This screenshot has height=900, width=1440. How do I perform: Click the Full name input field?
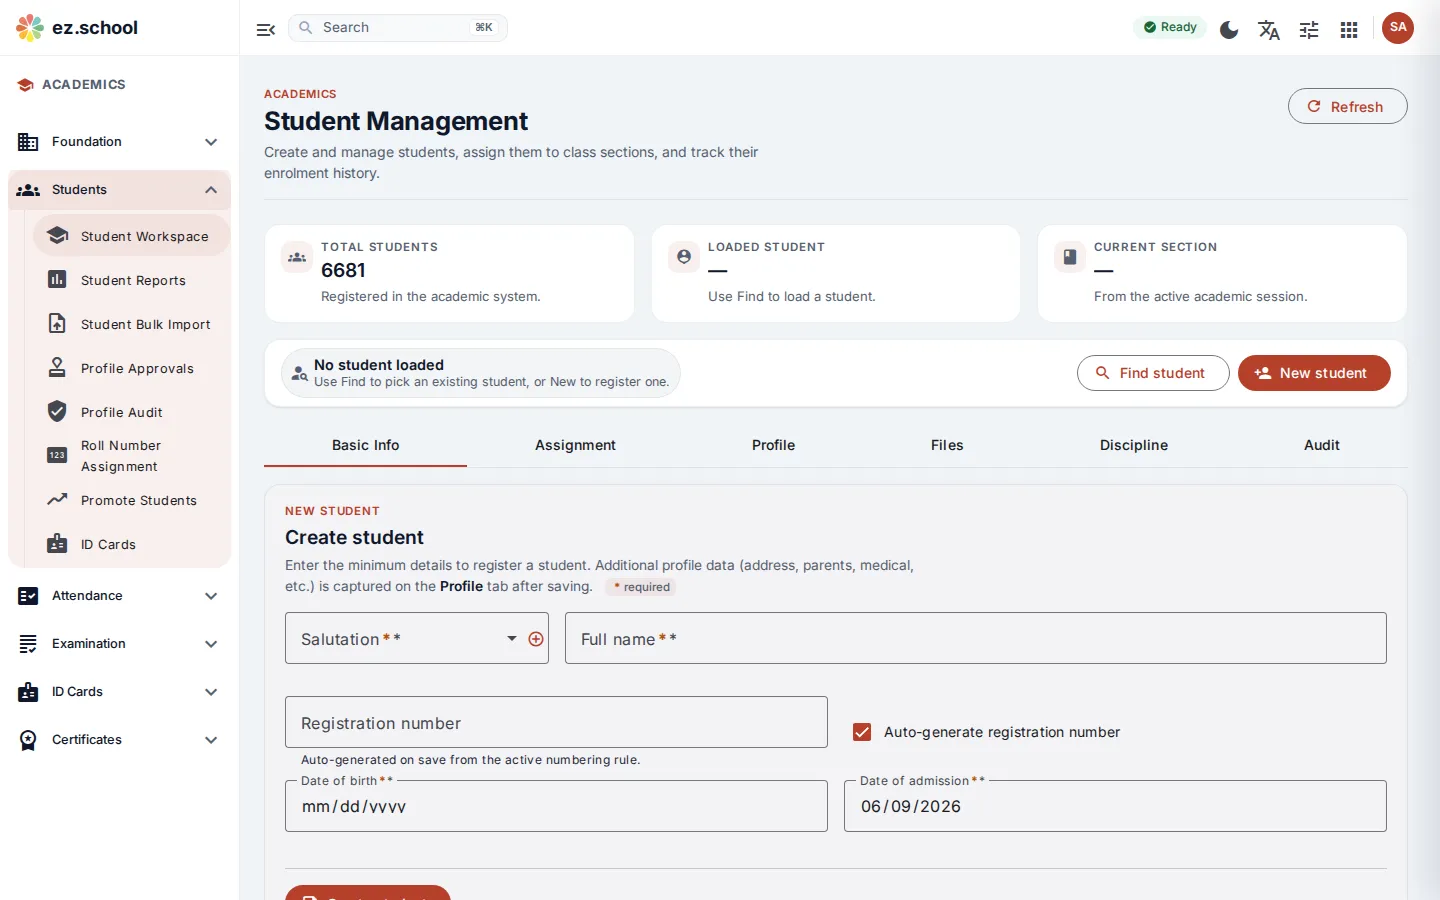[976, 638]
